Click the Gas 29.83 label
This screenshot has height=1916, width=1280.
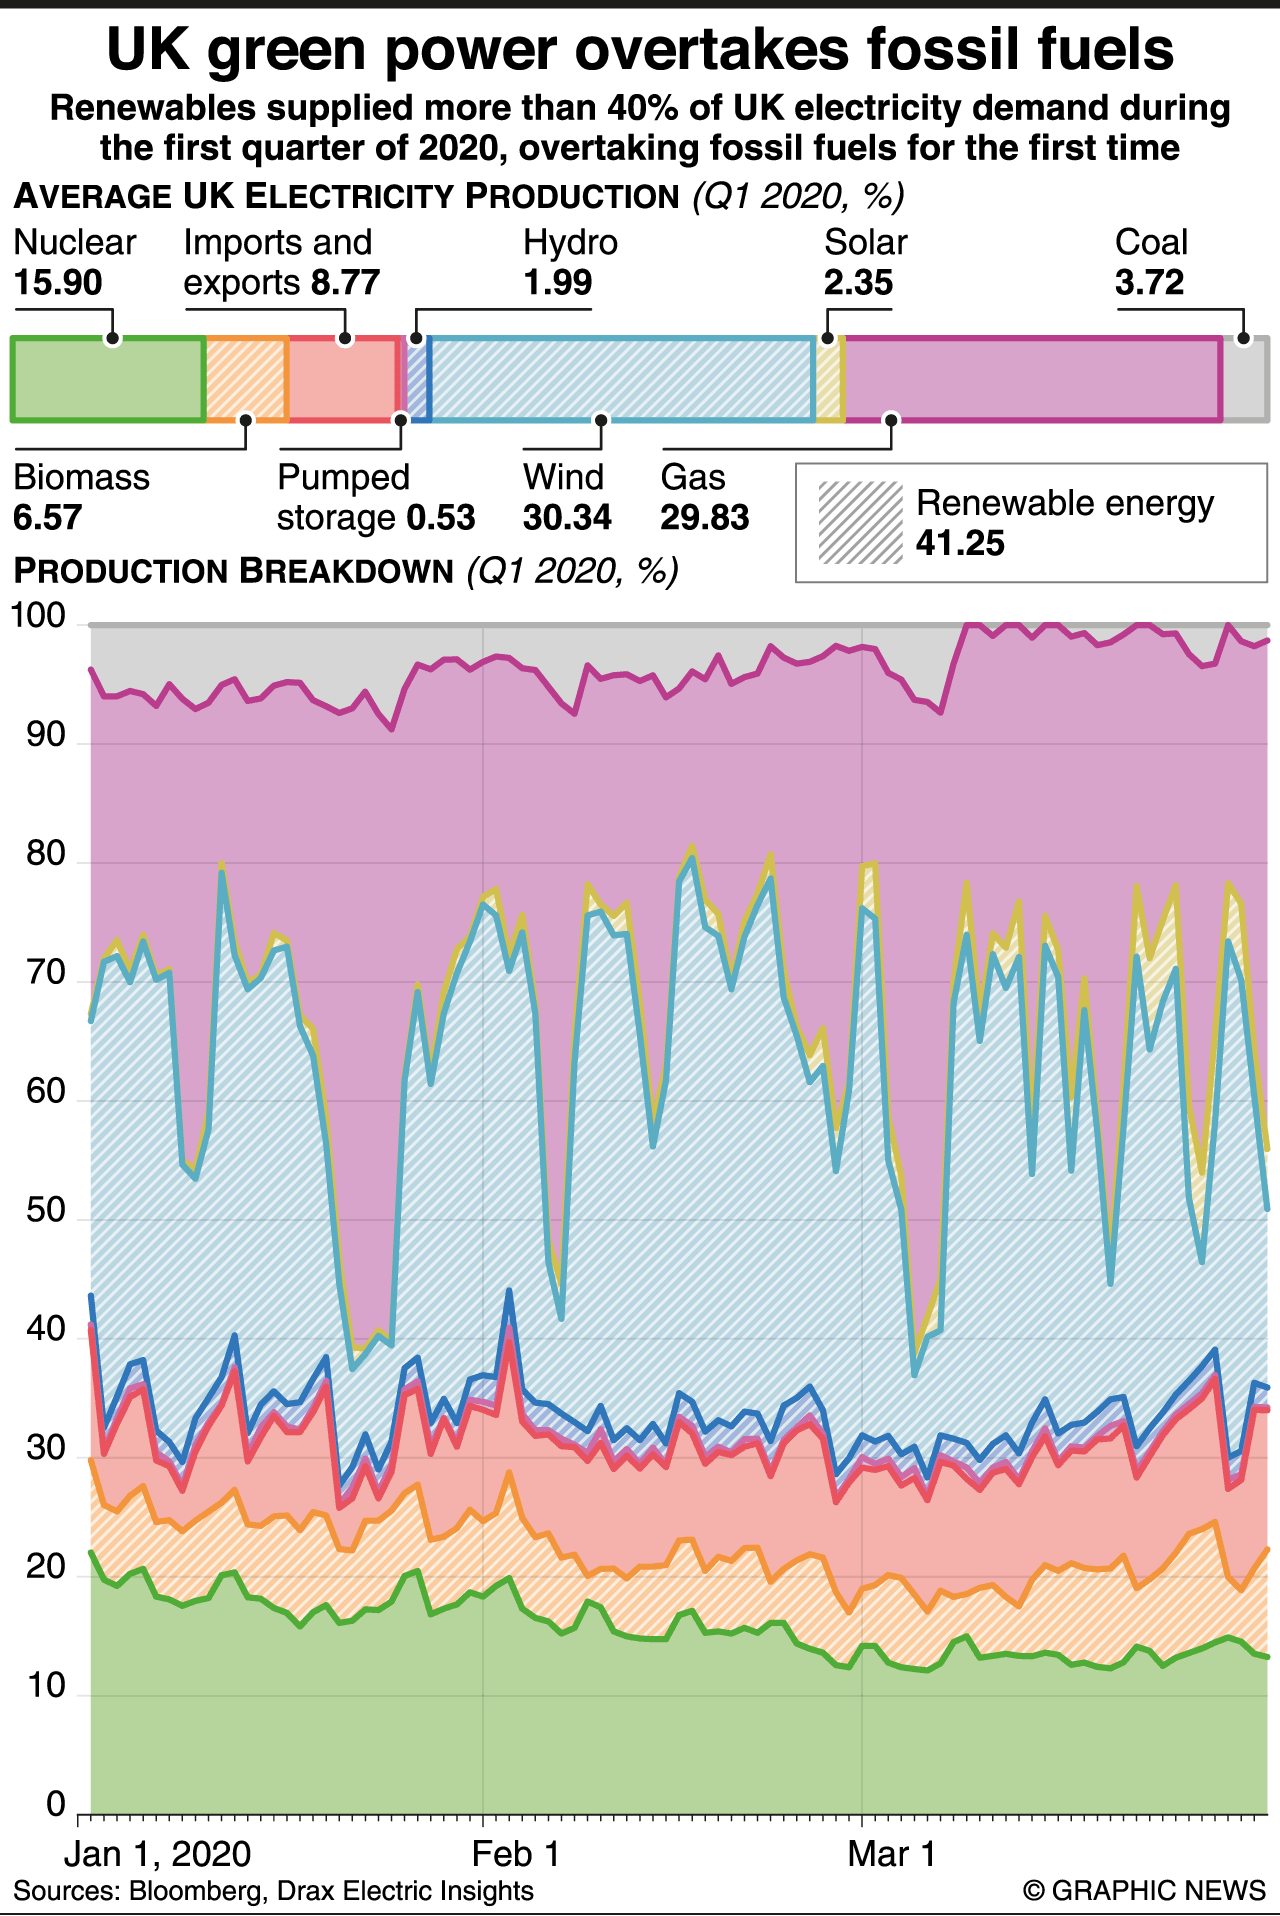704,498
